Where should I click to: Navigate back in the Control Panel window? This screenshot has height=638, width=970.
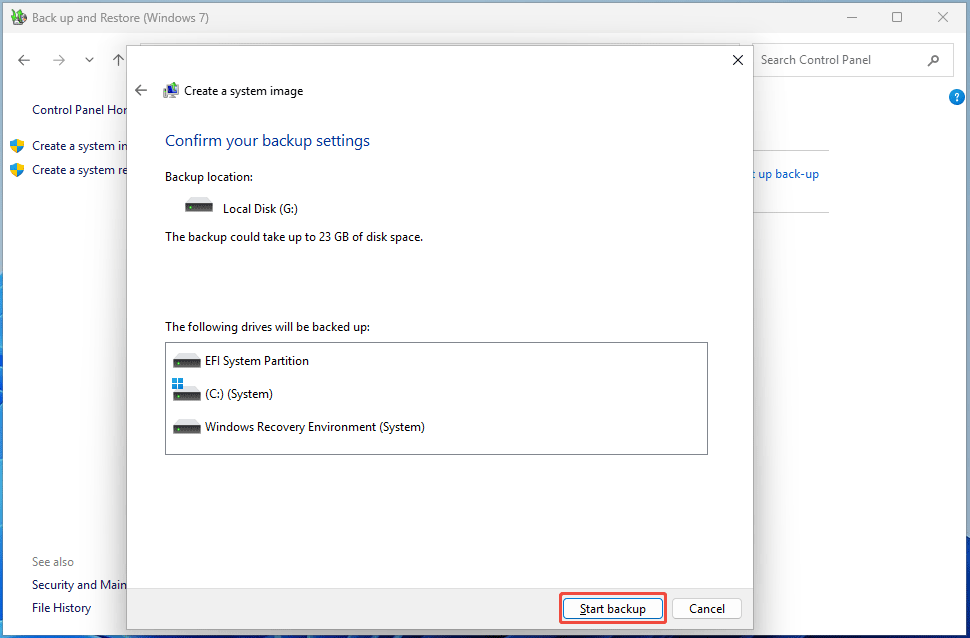pos(24,60)
